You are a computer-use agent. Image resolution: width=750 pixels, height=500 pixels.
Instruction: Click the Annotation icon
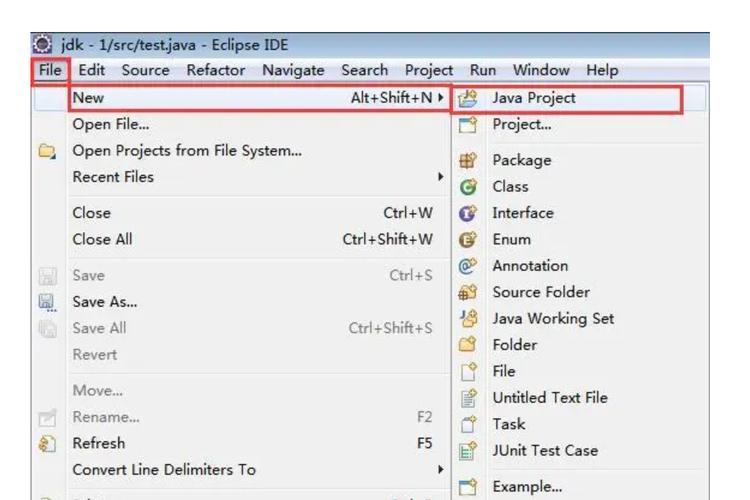(467, 266)
